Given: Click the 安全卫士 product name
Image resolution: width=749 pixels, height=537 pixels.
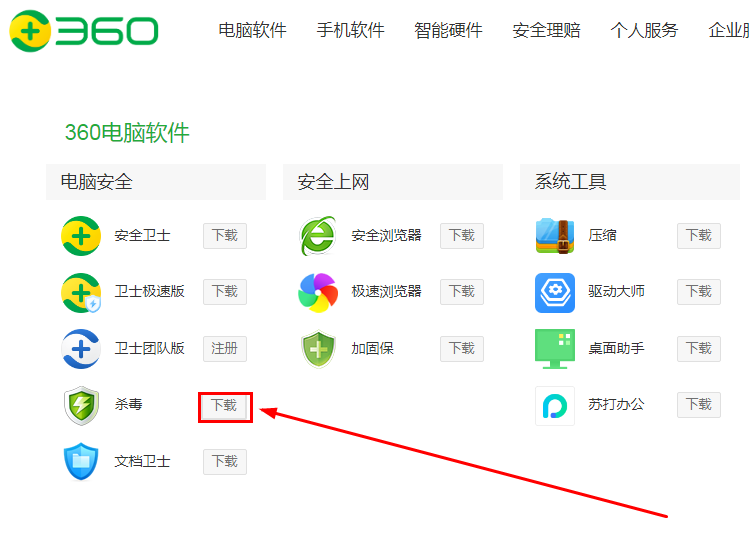Looking at the screenshot, I should coord(142,236).
